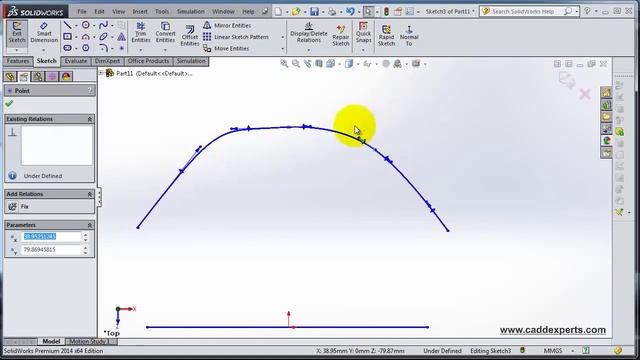Open Display/Delete Relations

point(309,32)
